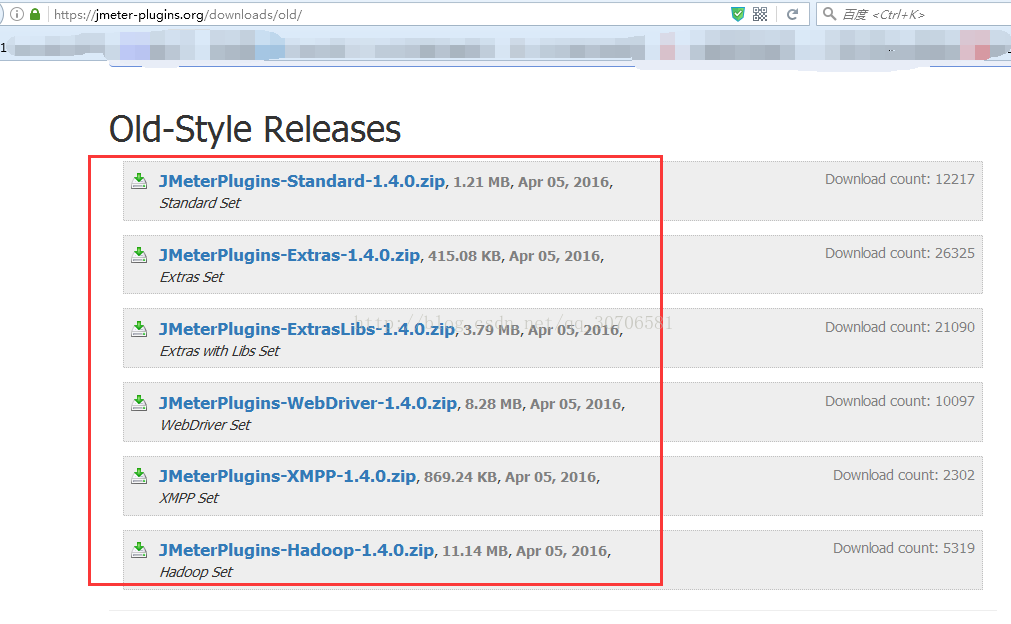Click 'Download count: 26325' text

[900, 253]
